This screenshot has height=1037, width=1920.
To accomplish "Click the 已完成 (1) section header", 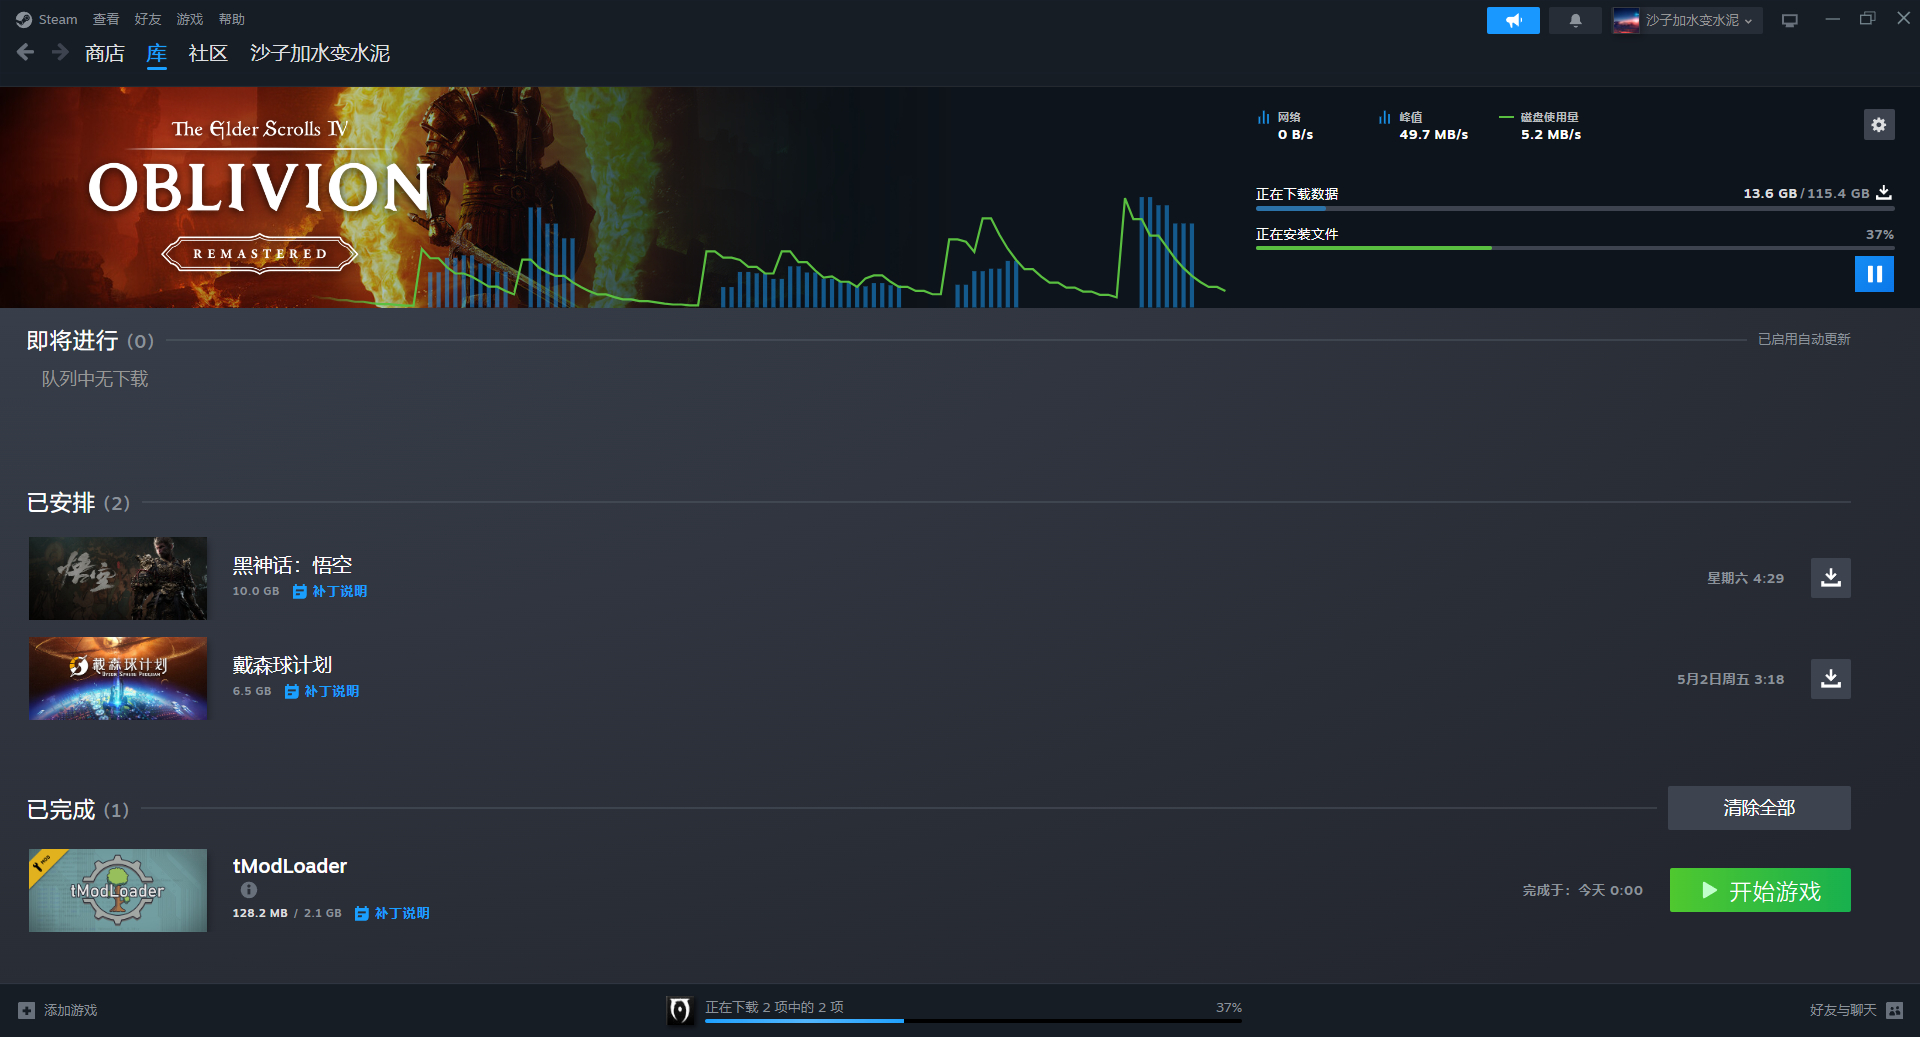I will pos(78,810).
